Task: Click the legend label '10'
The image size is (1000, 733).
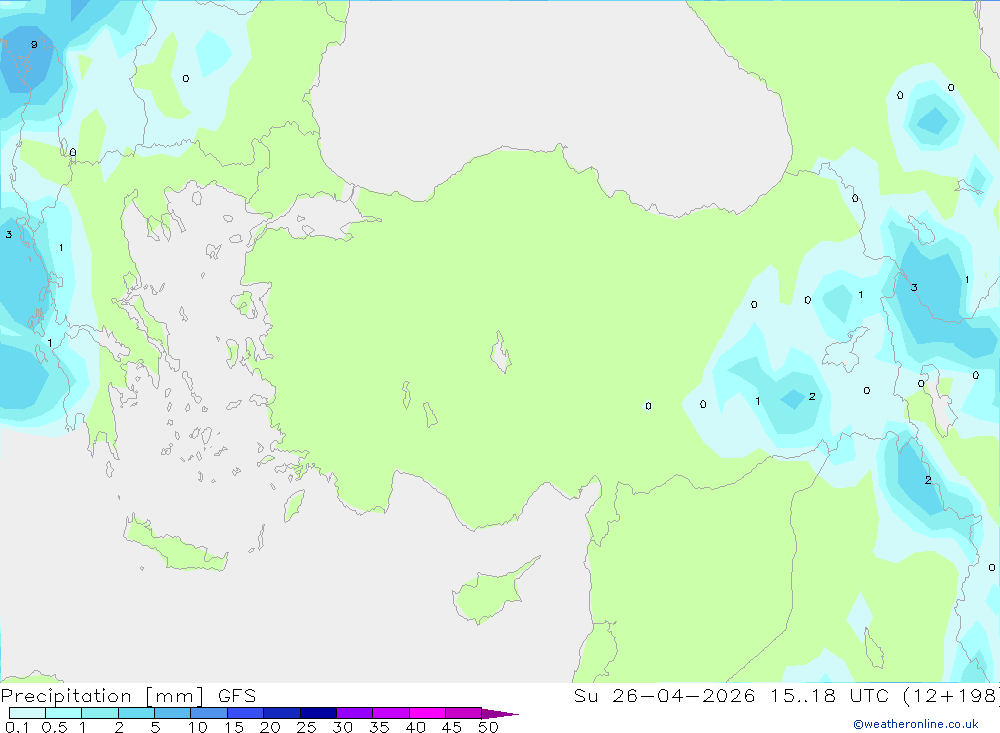Action: click(x=198, y=727)
